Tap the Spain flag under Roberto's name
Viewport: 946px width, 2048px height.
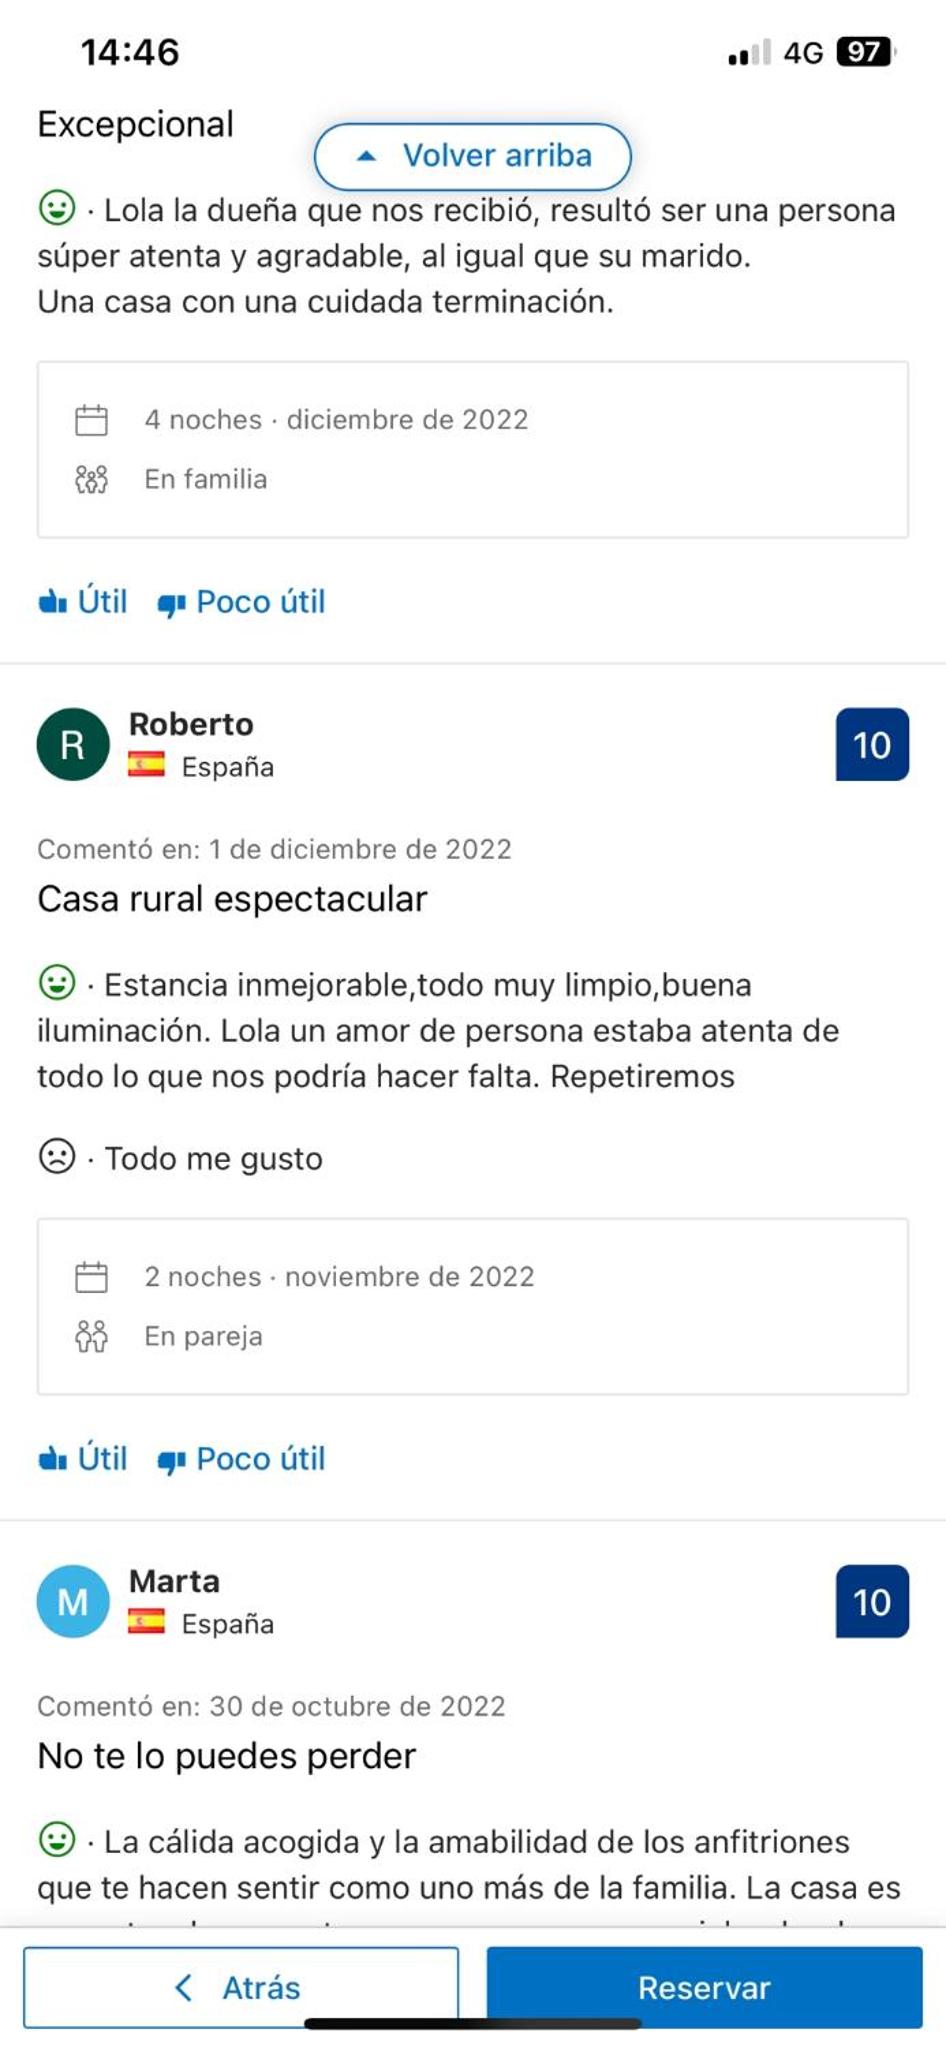[146, 765]
